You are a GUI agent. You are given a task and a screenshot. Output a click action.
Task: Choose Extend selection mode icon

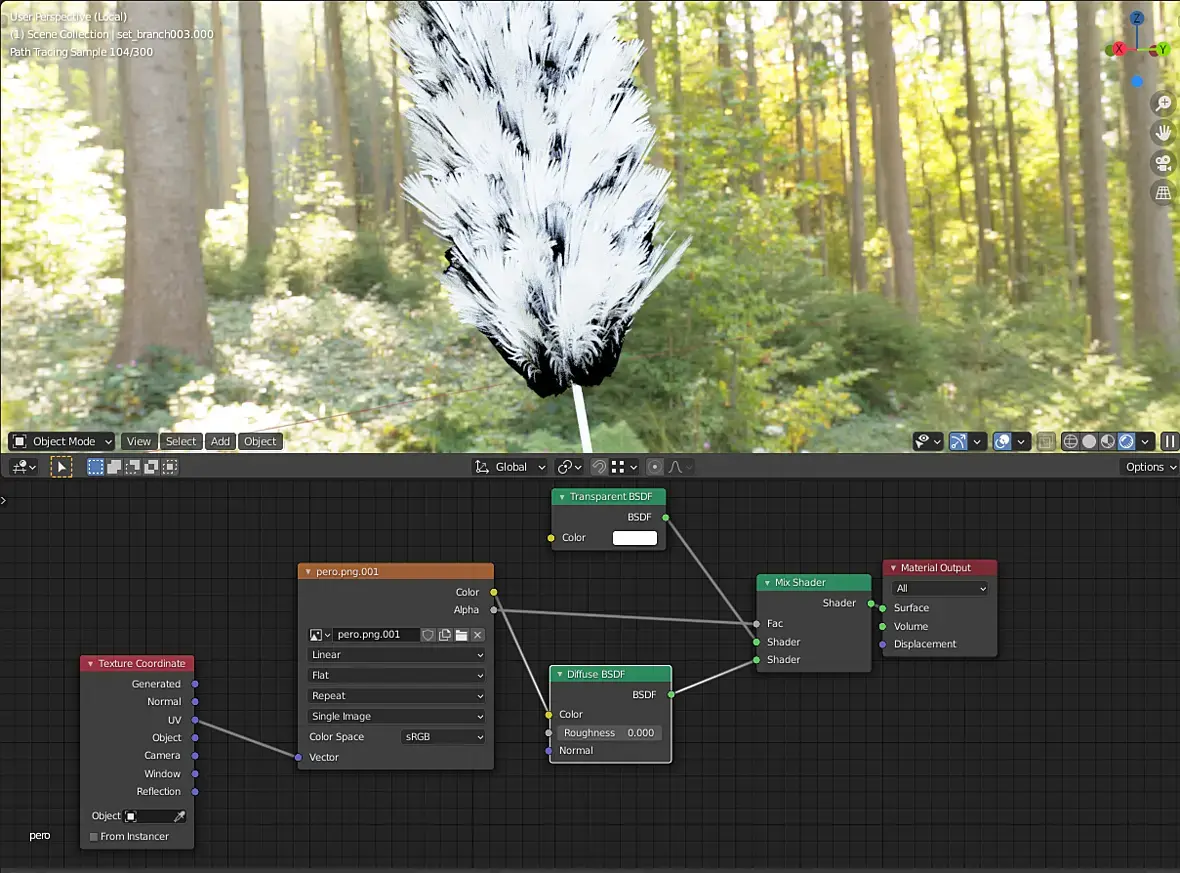(x=114, y=467)
